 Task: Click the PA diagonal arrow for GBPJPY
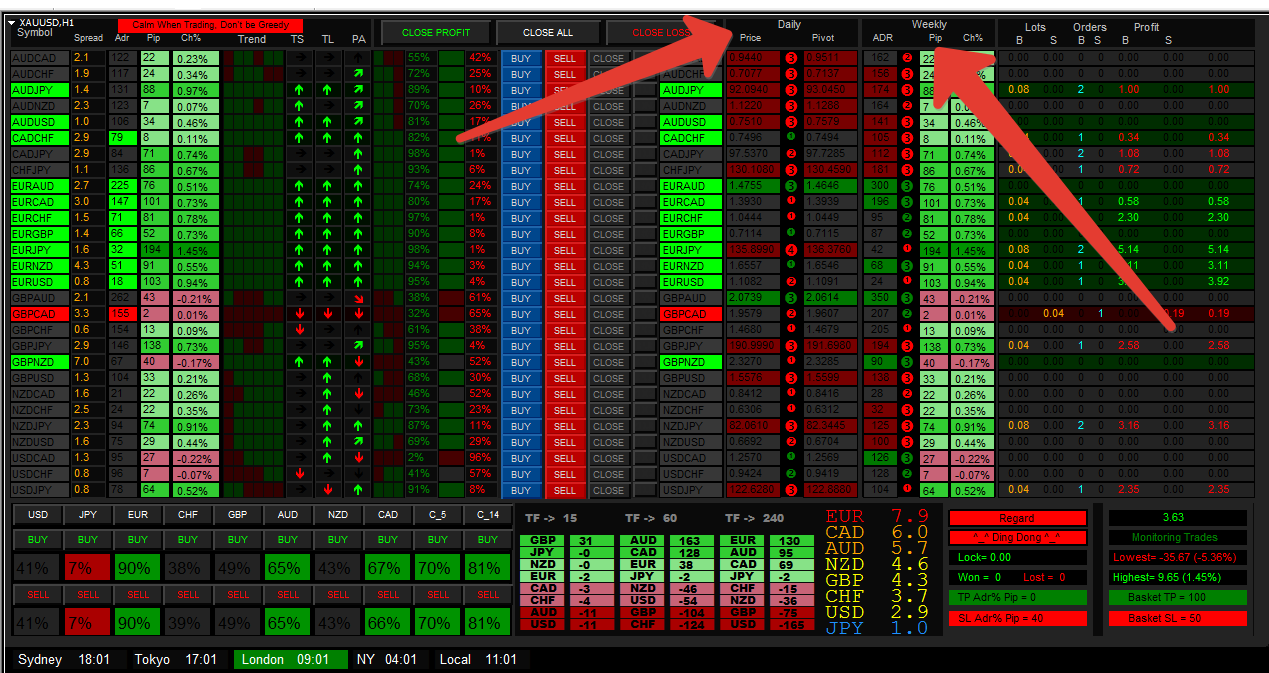click(x=358, y=347)
